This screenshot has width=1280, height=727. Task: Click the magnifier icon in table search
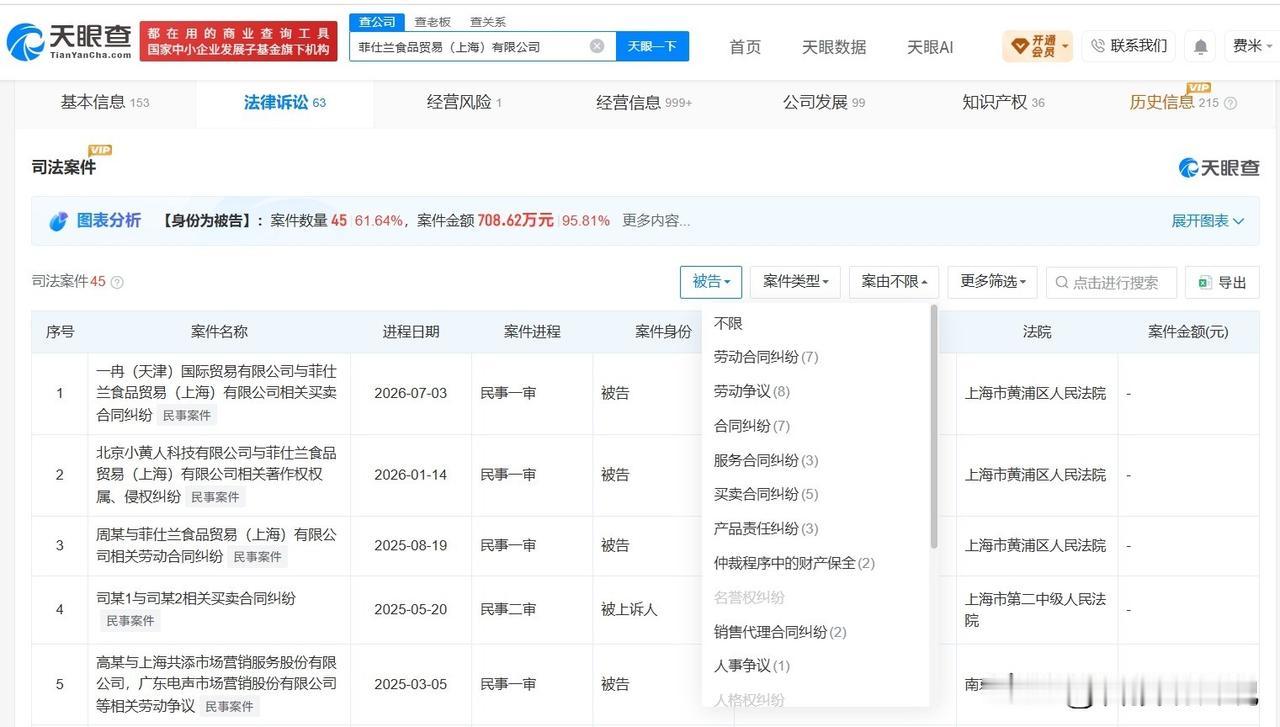pos(1062,283)
